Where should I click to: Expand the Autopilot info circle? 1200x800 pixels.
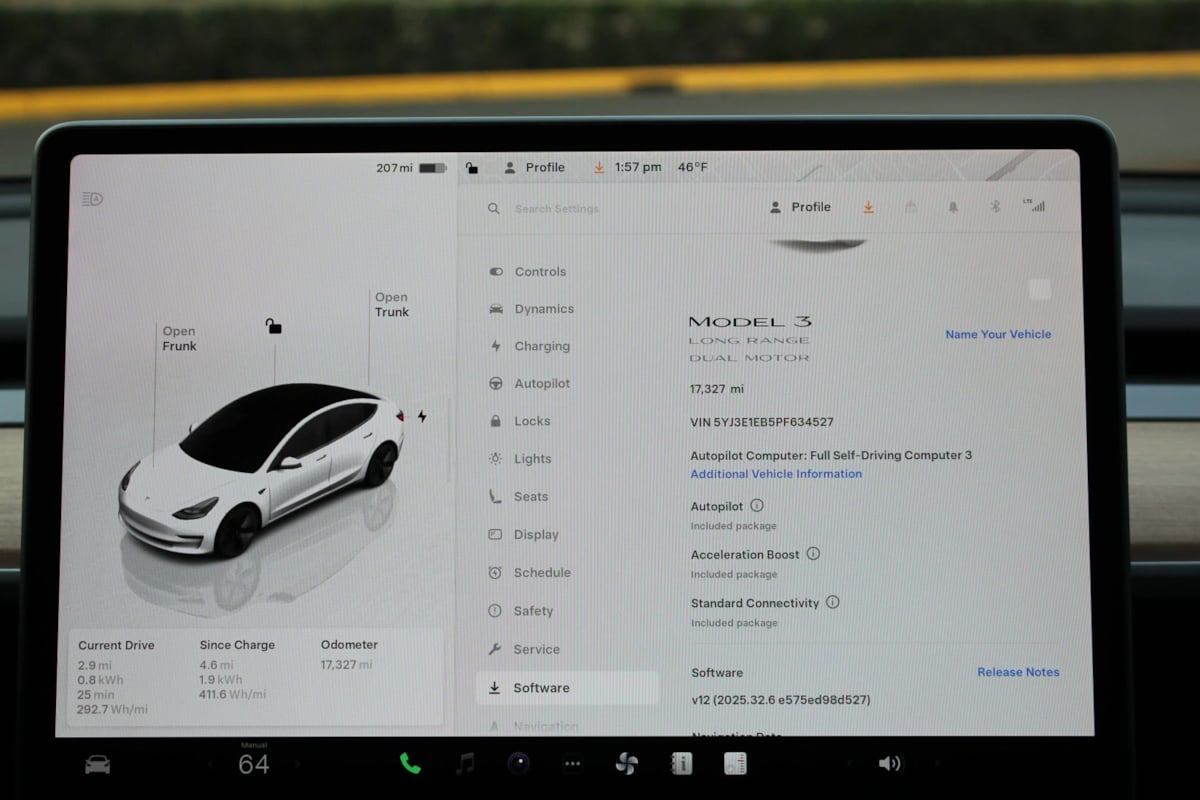[x=757, y=506]
